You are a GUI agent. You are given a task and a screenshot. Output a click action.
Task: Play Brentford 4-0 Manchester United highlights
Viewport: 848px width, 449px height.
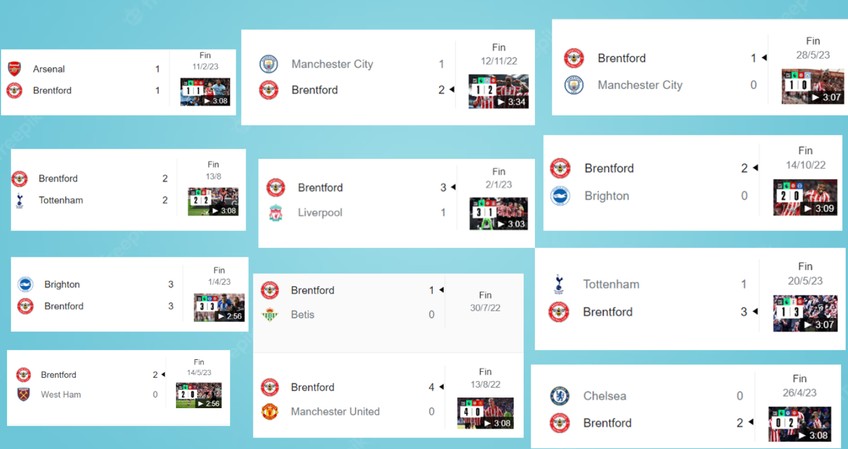[x=485, y=411]
